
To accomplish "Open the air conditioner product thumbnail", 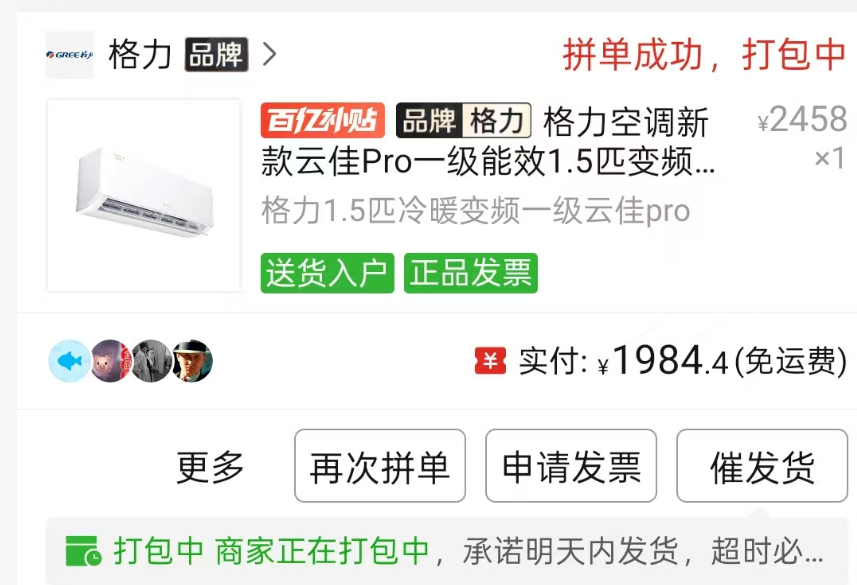I will point(144,195).
